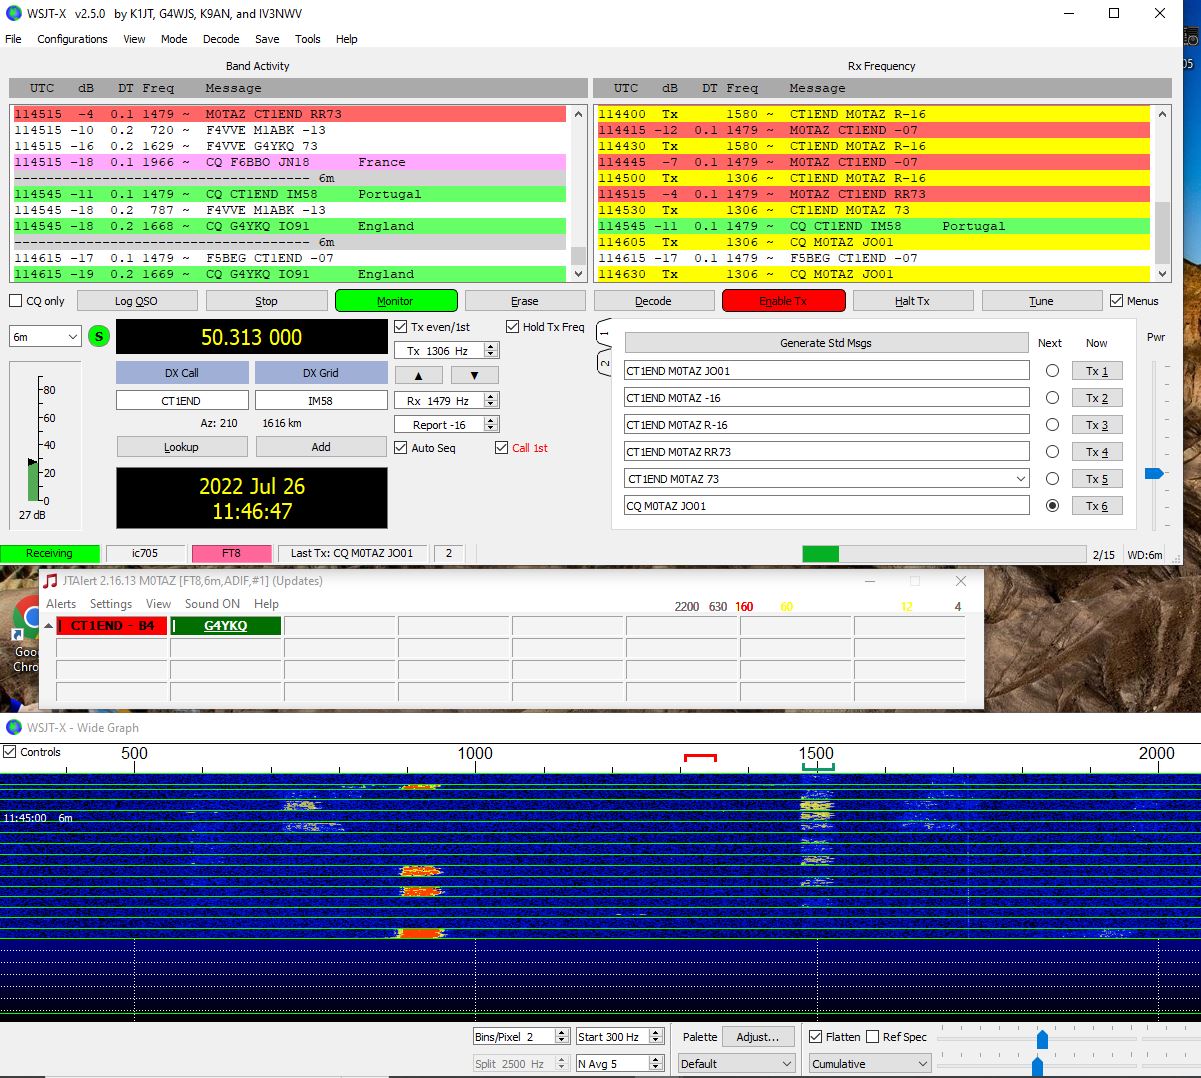Click the green S band status icon
The height and width of the screenshot is (1078, 1201).
tap(98, 337)
